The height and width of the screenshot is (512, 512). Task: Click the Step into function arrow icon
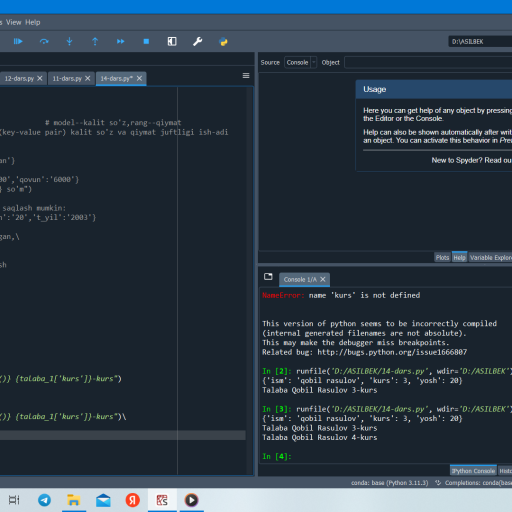(69, 41)
